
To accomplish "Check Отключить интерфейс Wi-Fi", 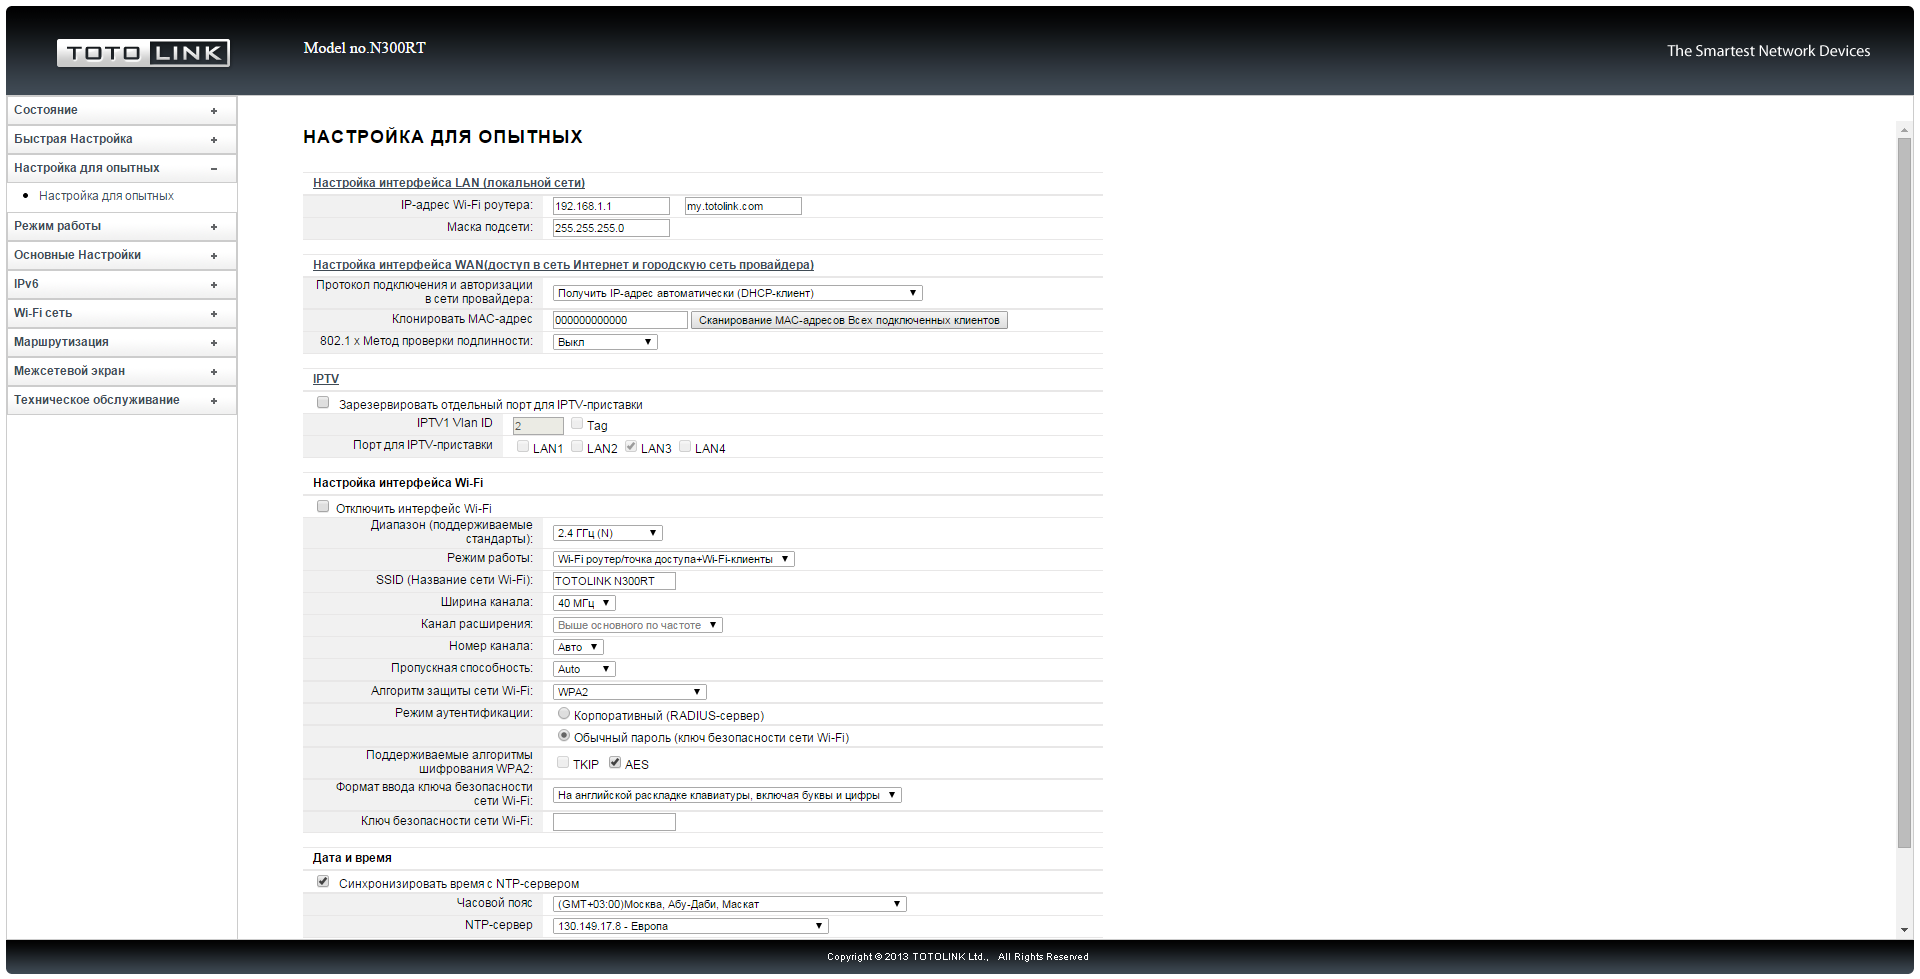I will [x=323, y=507].
